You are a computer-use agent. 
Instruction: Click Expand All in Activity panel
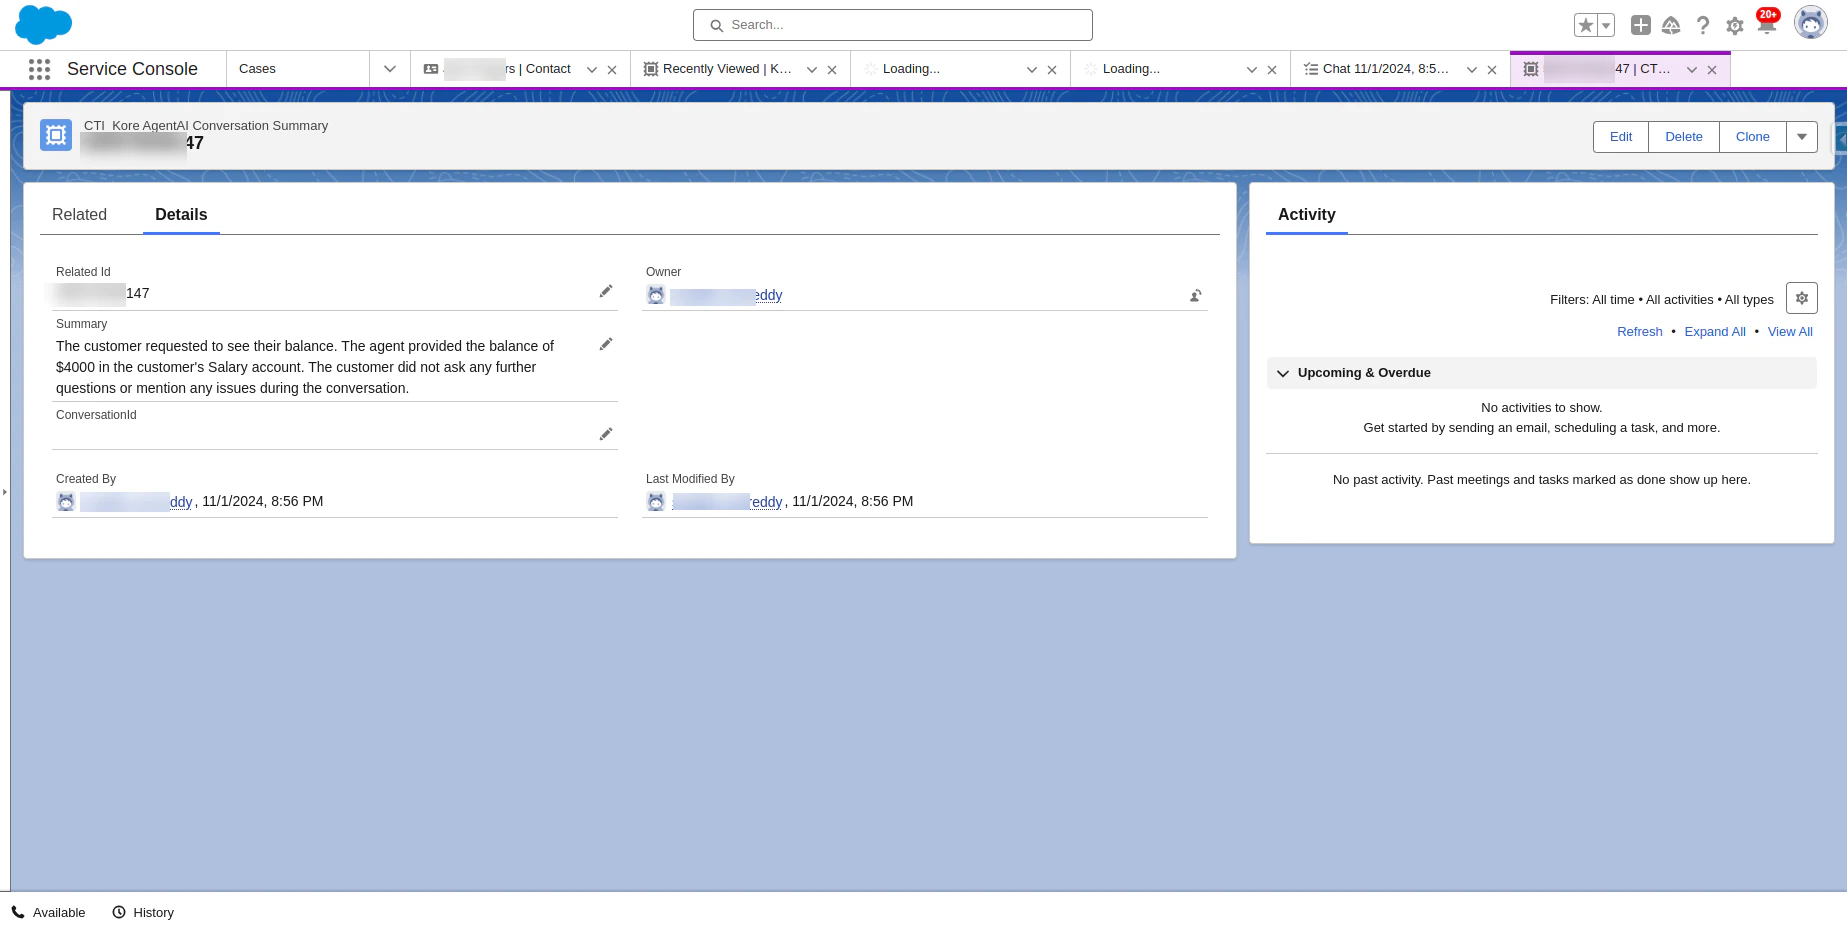point(1715,332)
